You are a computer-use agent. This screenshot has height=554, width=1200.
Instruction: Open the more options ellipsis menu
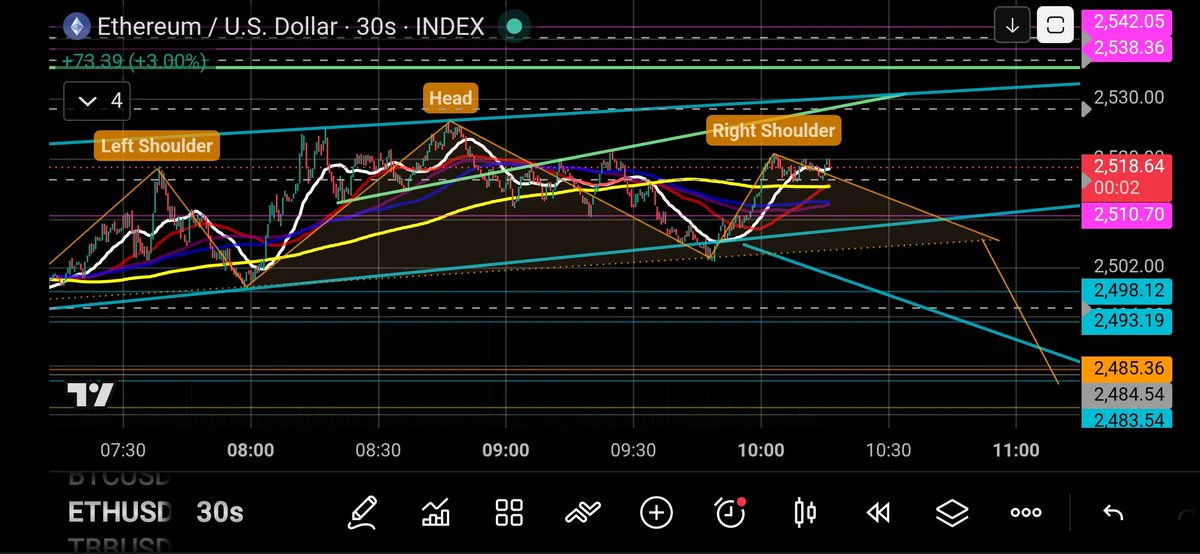(x=1026, y=513)
